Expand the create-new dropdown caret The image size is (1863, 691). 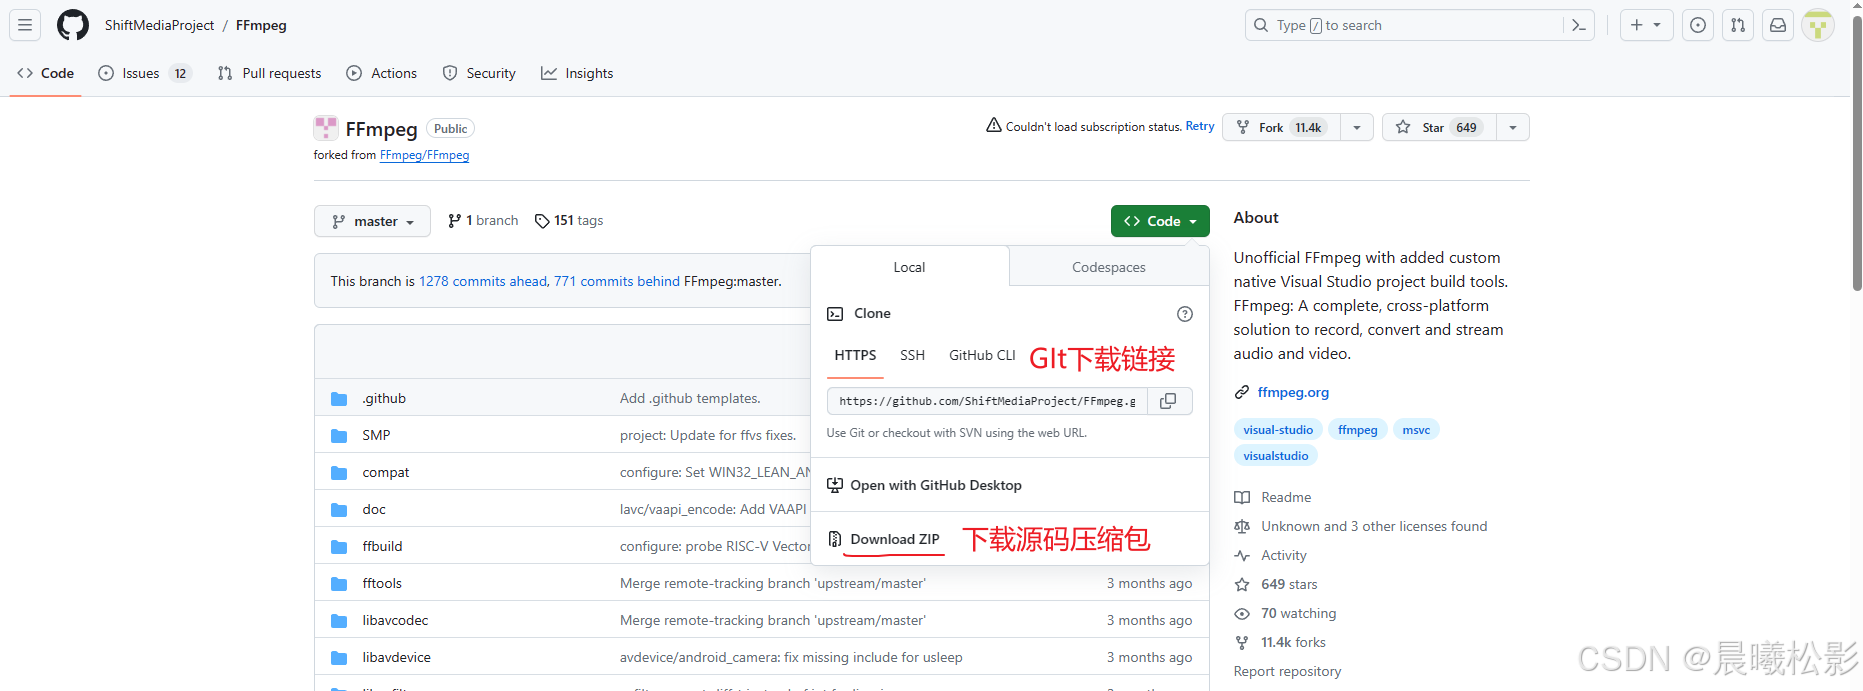point(1658,25)
